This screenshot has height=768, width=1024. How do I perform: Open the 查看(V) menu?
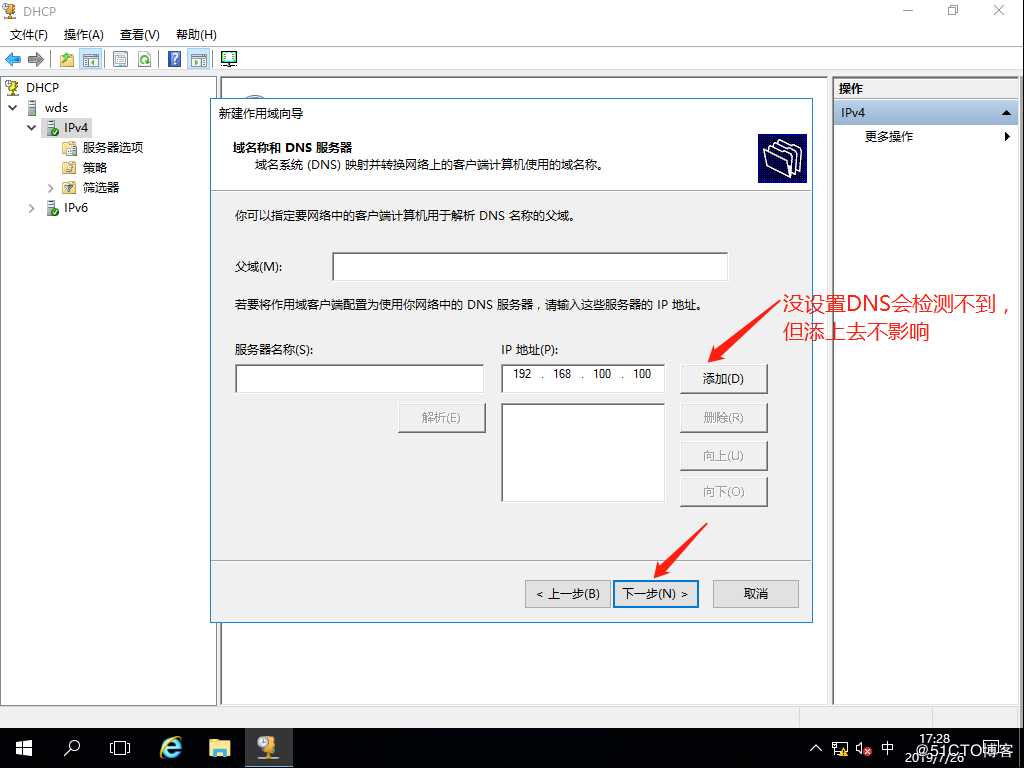pos(140,35)
